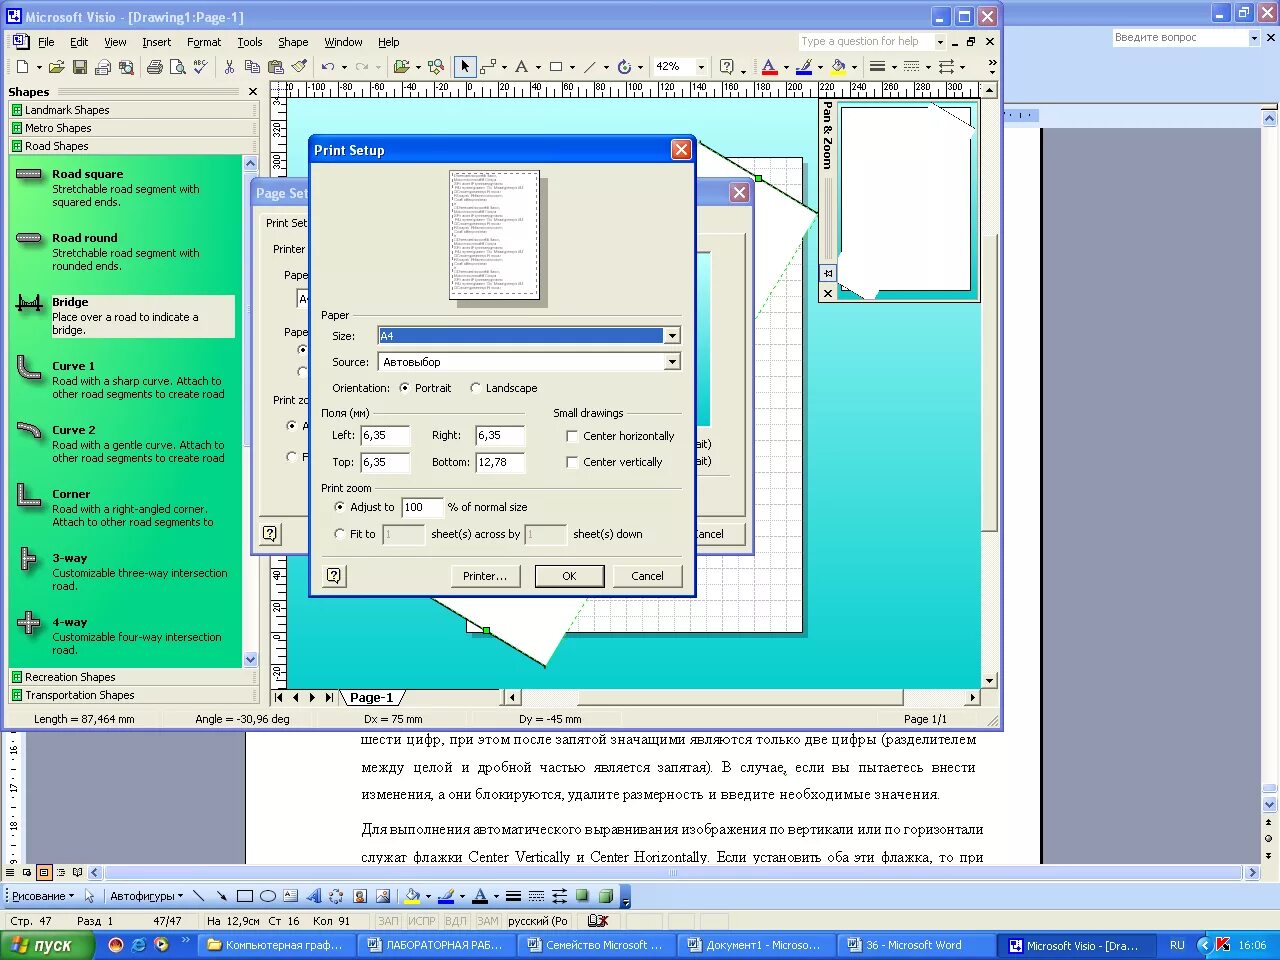Click the Bridge shape in Road Shapes
The width and height of the screenshot is (1280, 960).
coord(124,316)
